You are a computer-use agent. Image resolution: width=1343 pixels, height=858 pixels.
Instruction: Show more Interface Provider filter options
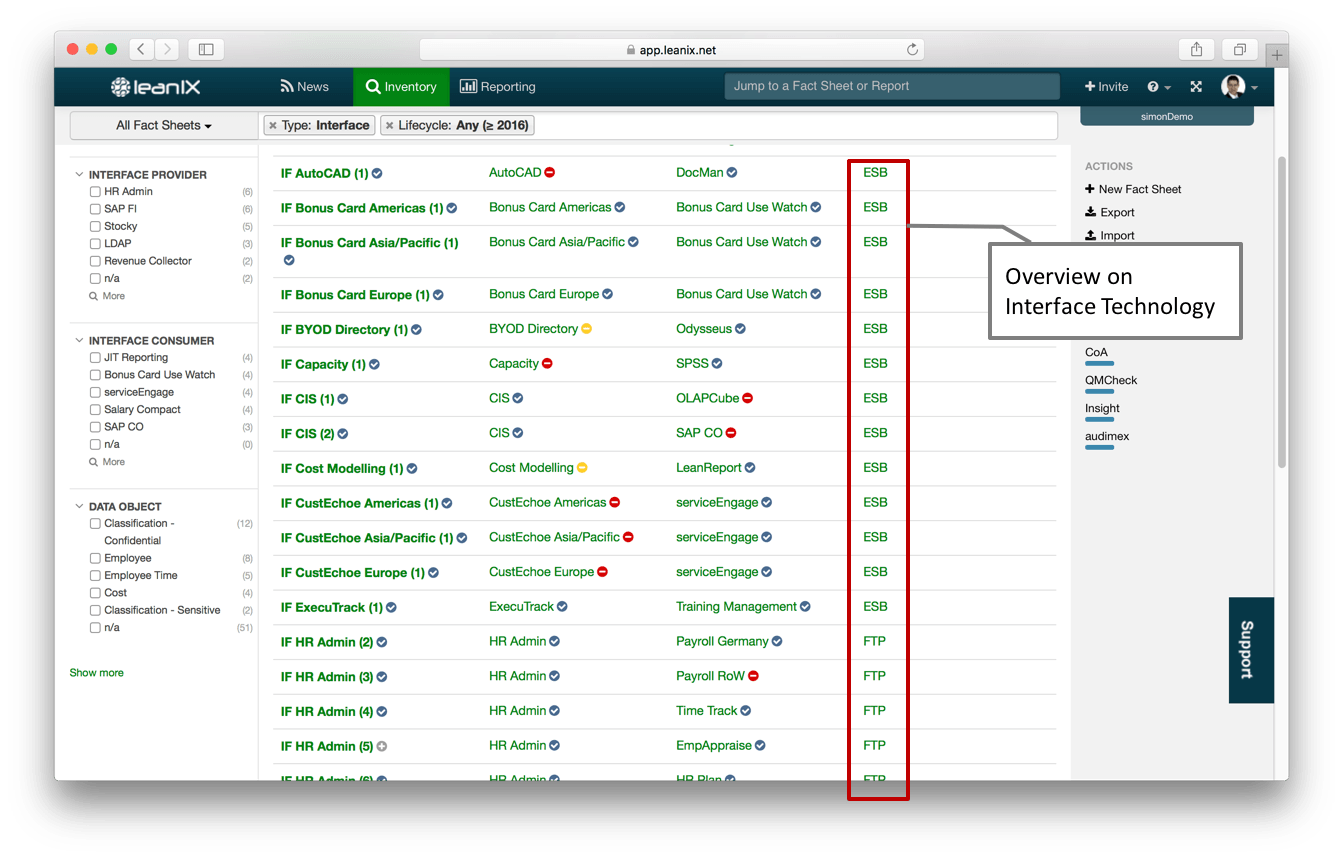click(107, 296)
